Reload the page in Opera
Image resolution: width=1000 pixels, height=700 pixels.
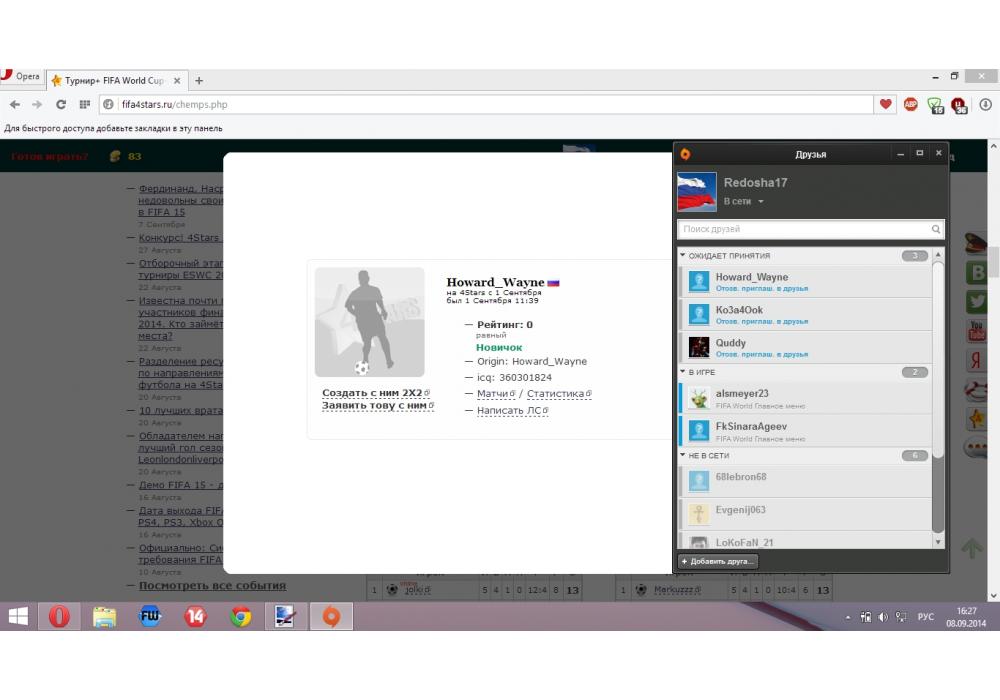[x=61, y=104]
